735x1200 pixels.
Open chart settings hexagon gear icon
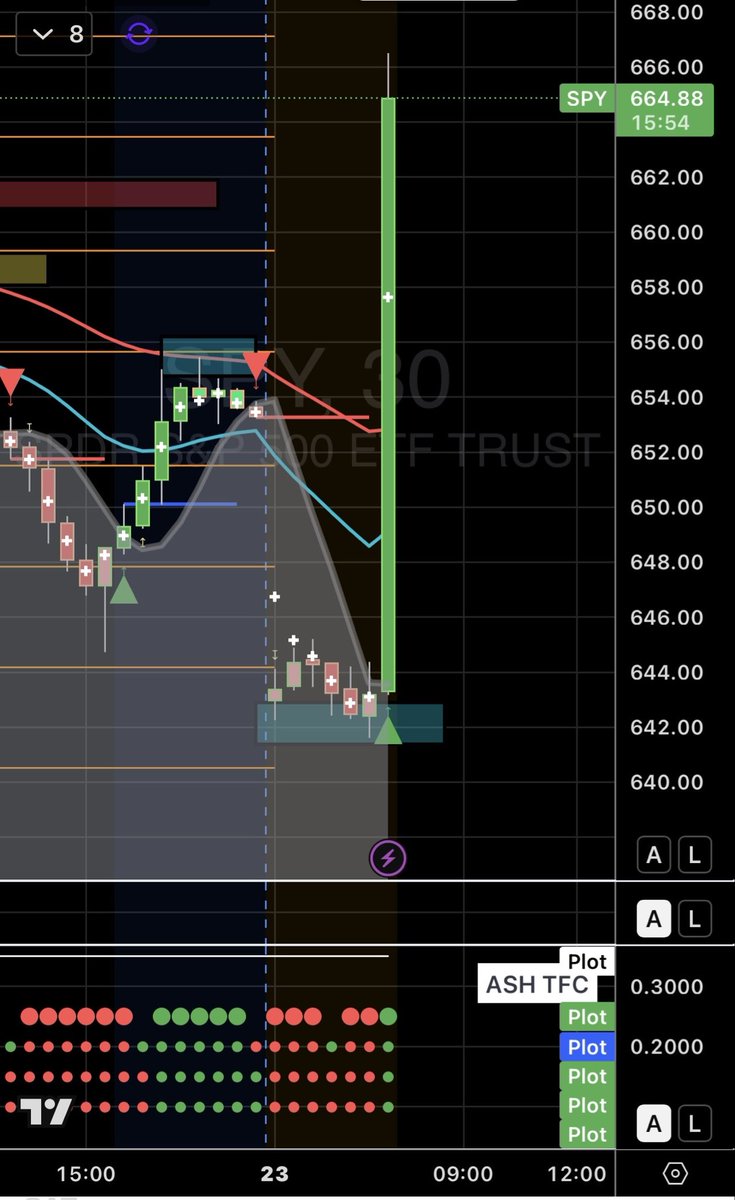[x=675, y=1173]
